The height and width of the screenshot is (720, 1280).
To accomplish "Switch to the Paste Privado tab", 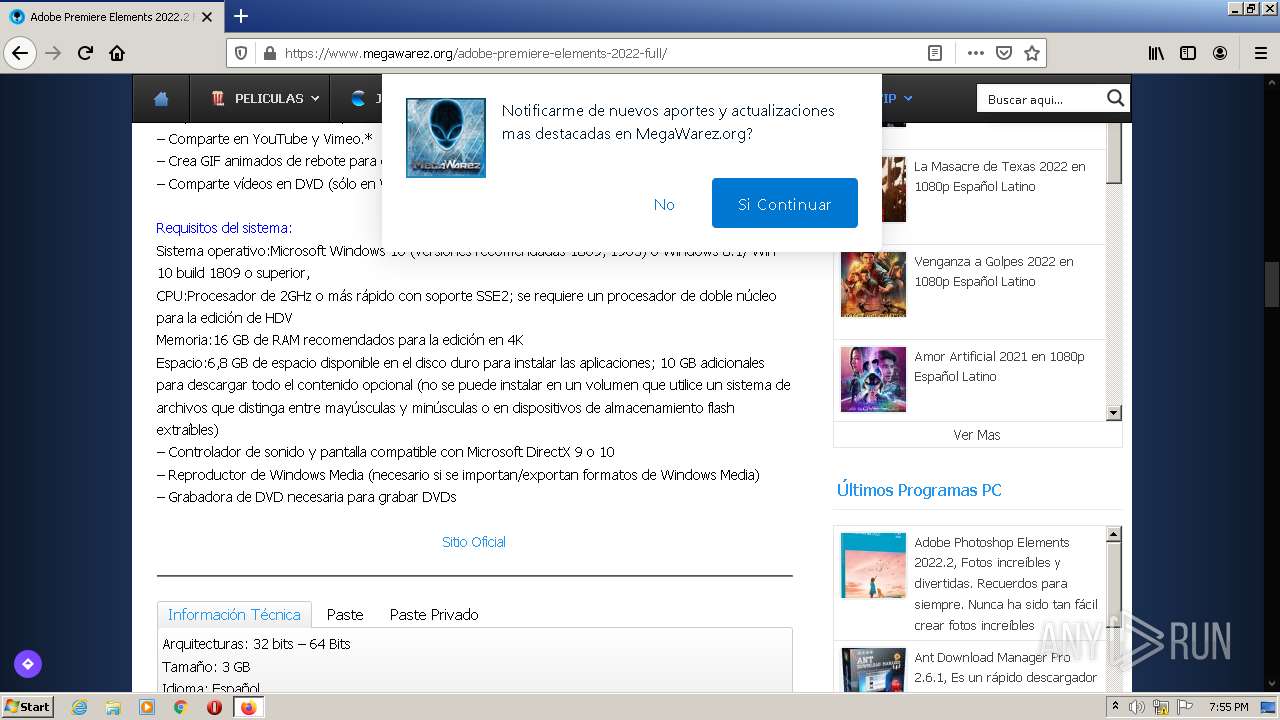I will pos(434,614).
